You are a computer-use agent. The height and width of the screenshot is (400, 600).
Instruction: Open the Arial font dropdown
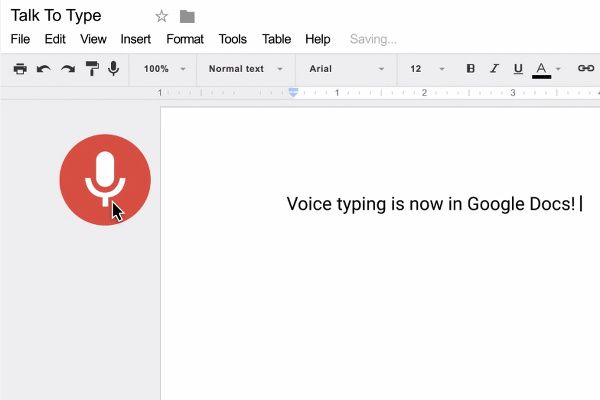point(346,69)
